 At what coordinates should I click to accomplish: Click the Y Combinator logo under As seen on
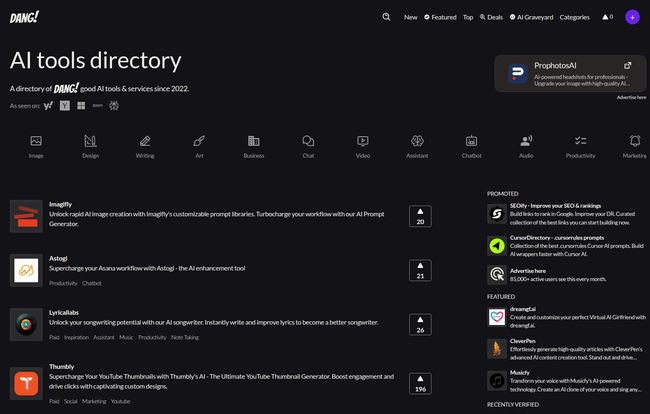(65, 106)
